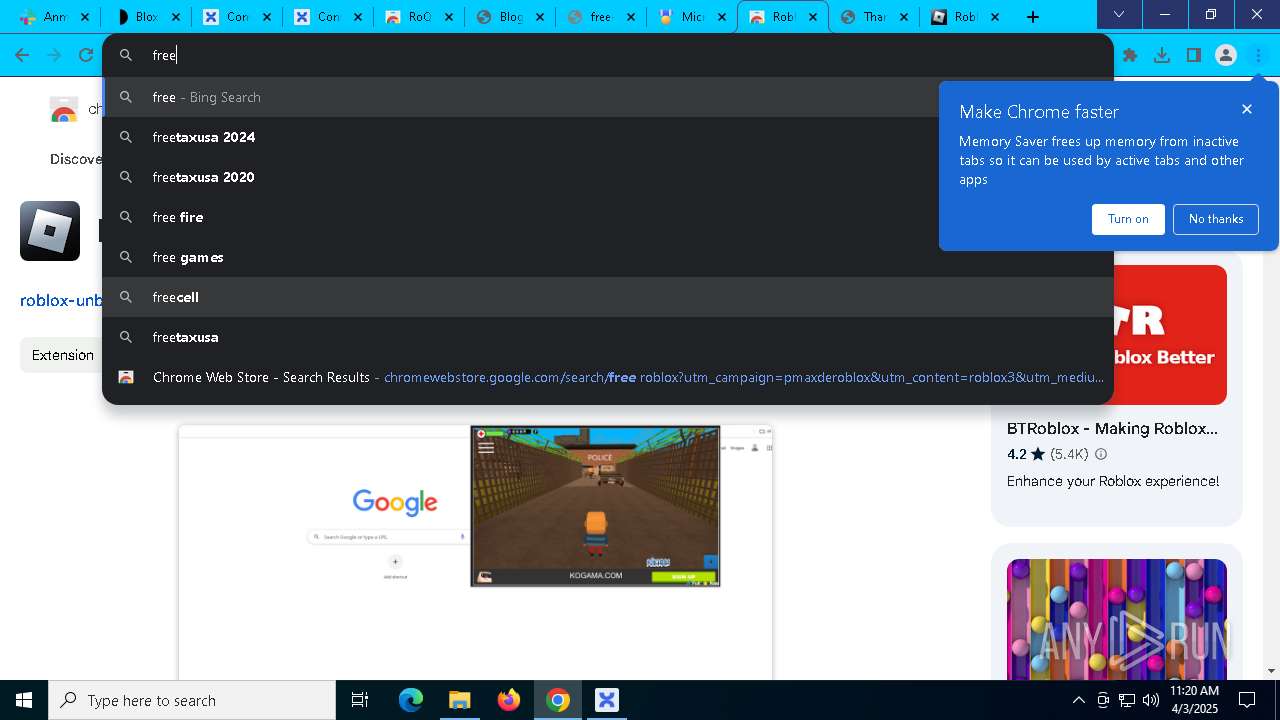Open Chrome Web Store Search Results suggestion
The width and height of the screenshot is (1280, 720).
(608, 377)
